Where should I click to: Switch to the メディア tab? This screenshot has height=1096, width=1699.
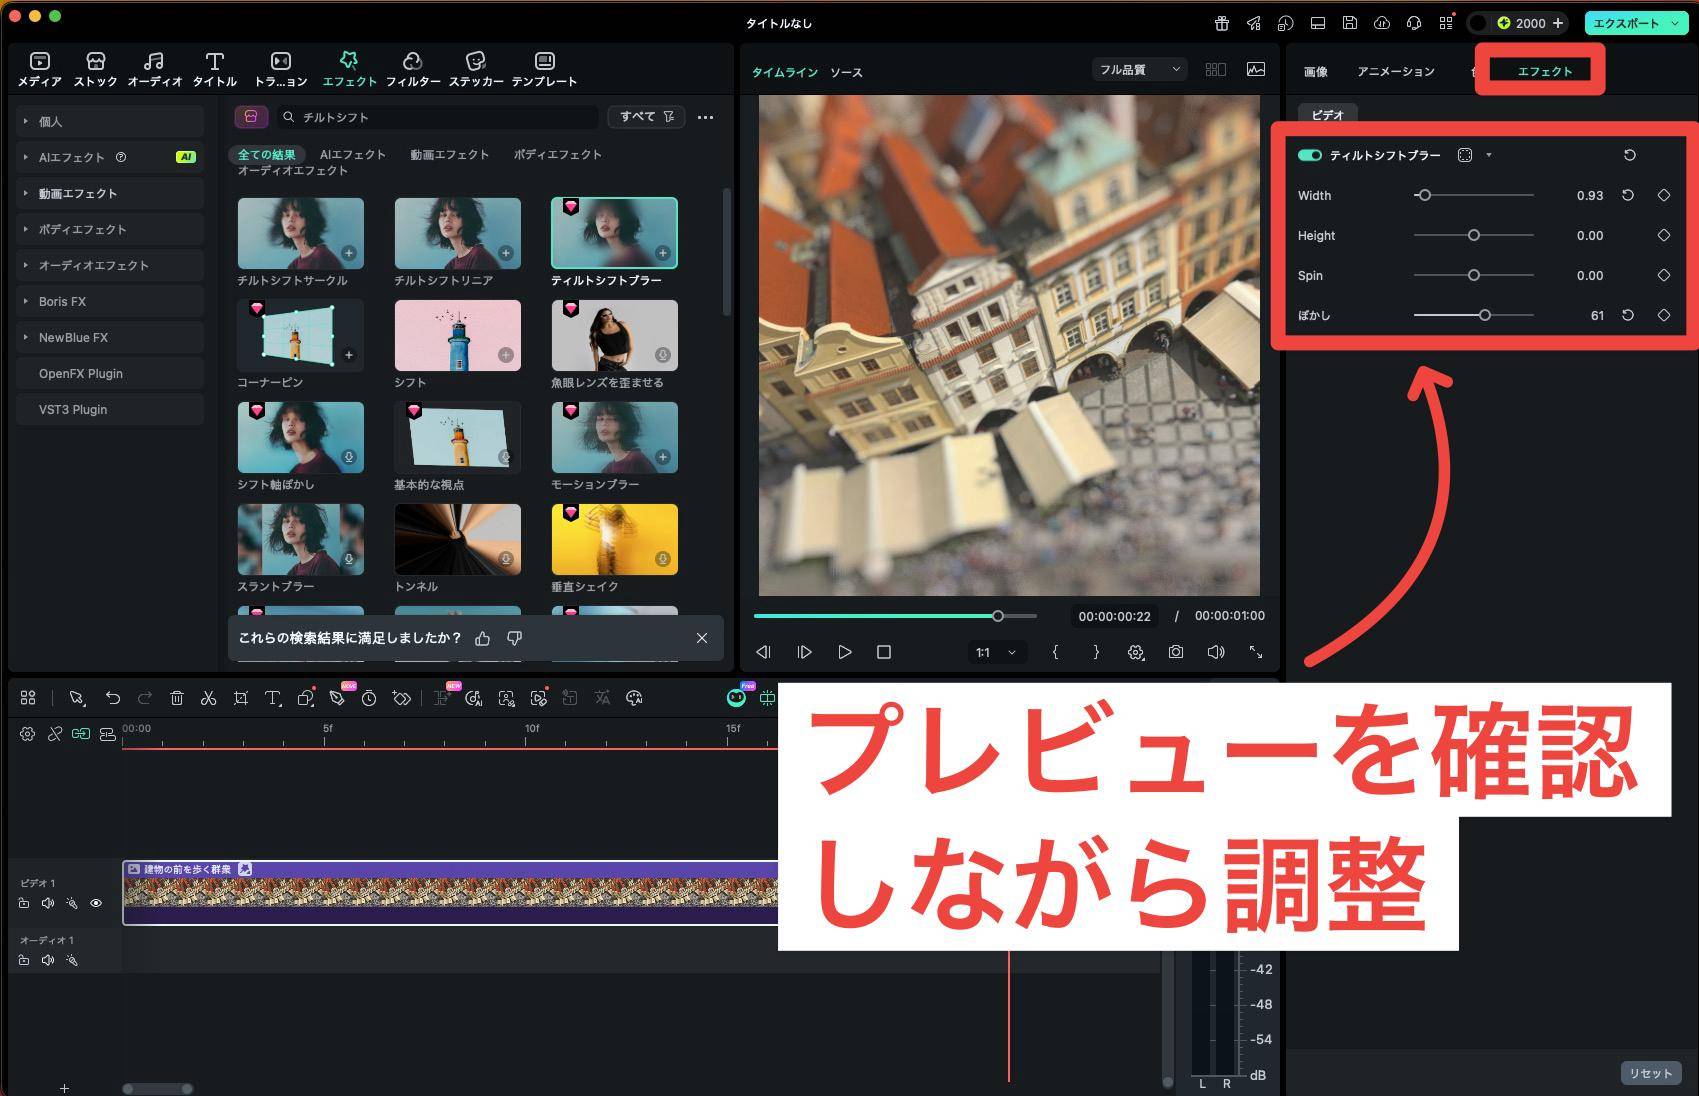click(40, 69)
